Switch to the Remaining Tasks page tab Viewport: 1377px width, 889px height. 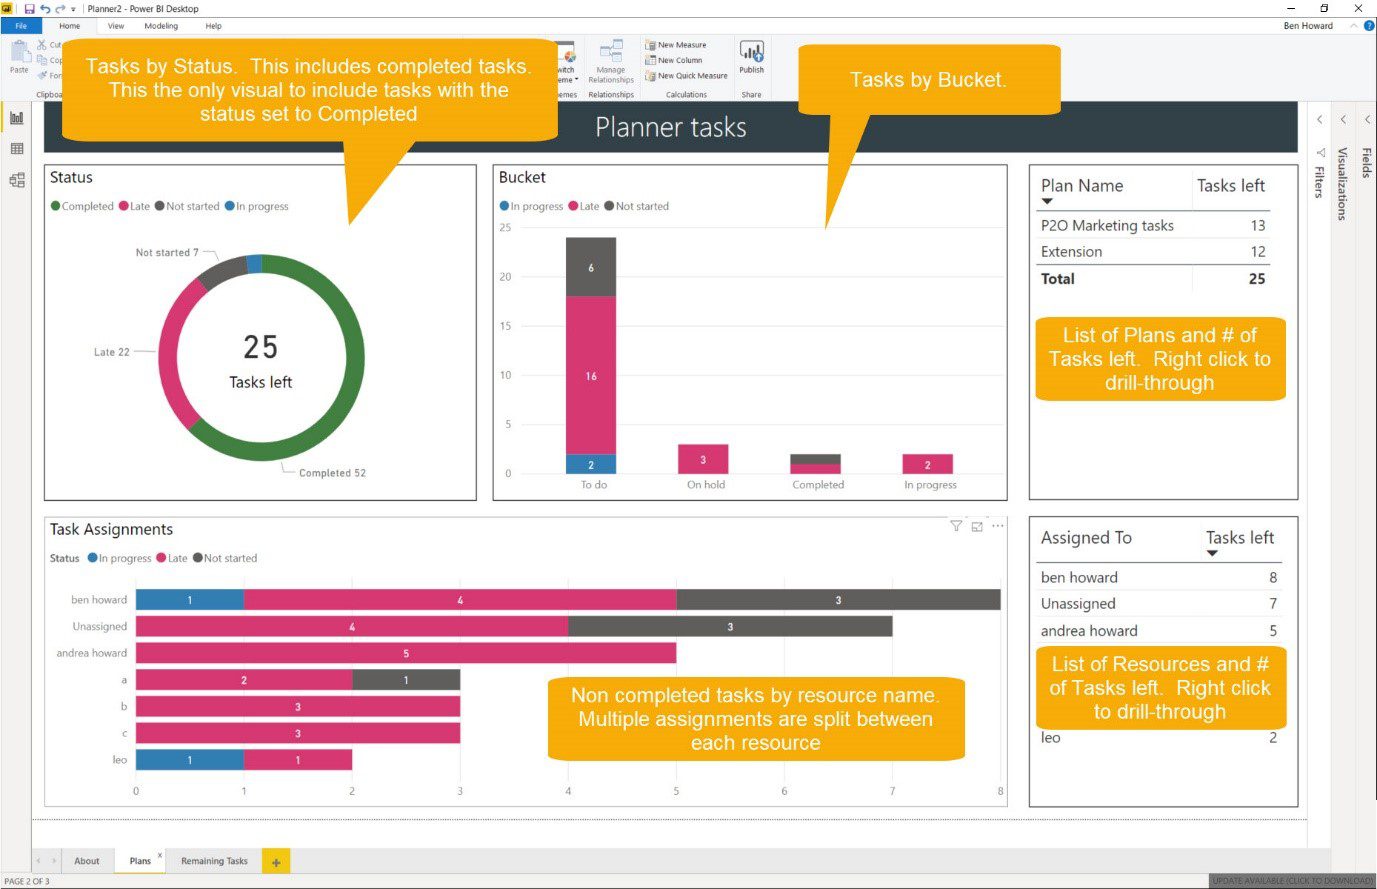[x=214, y=861]
